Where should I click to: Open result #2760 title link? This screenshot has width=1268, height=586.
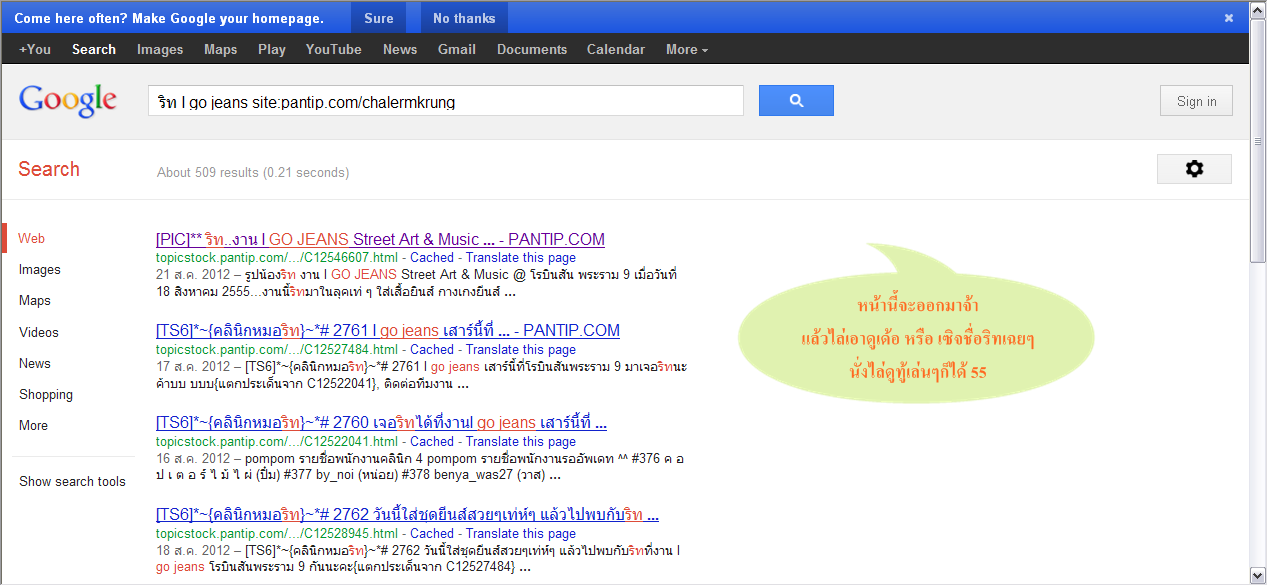click(x=382, y=422)
